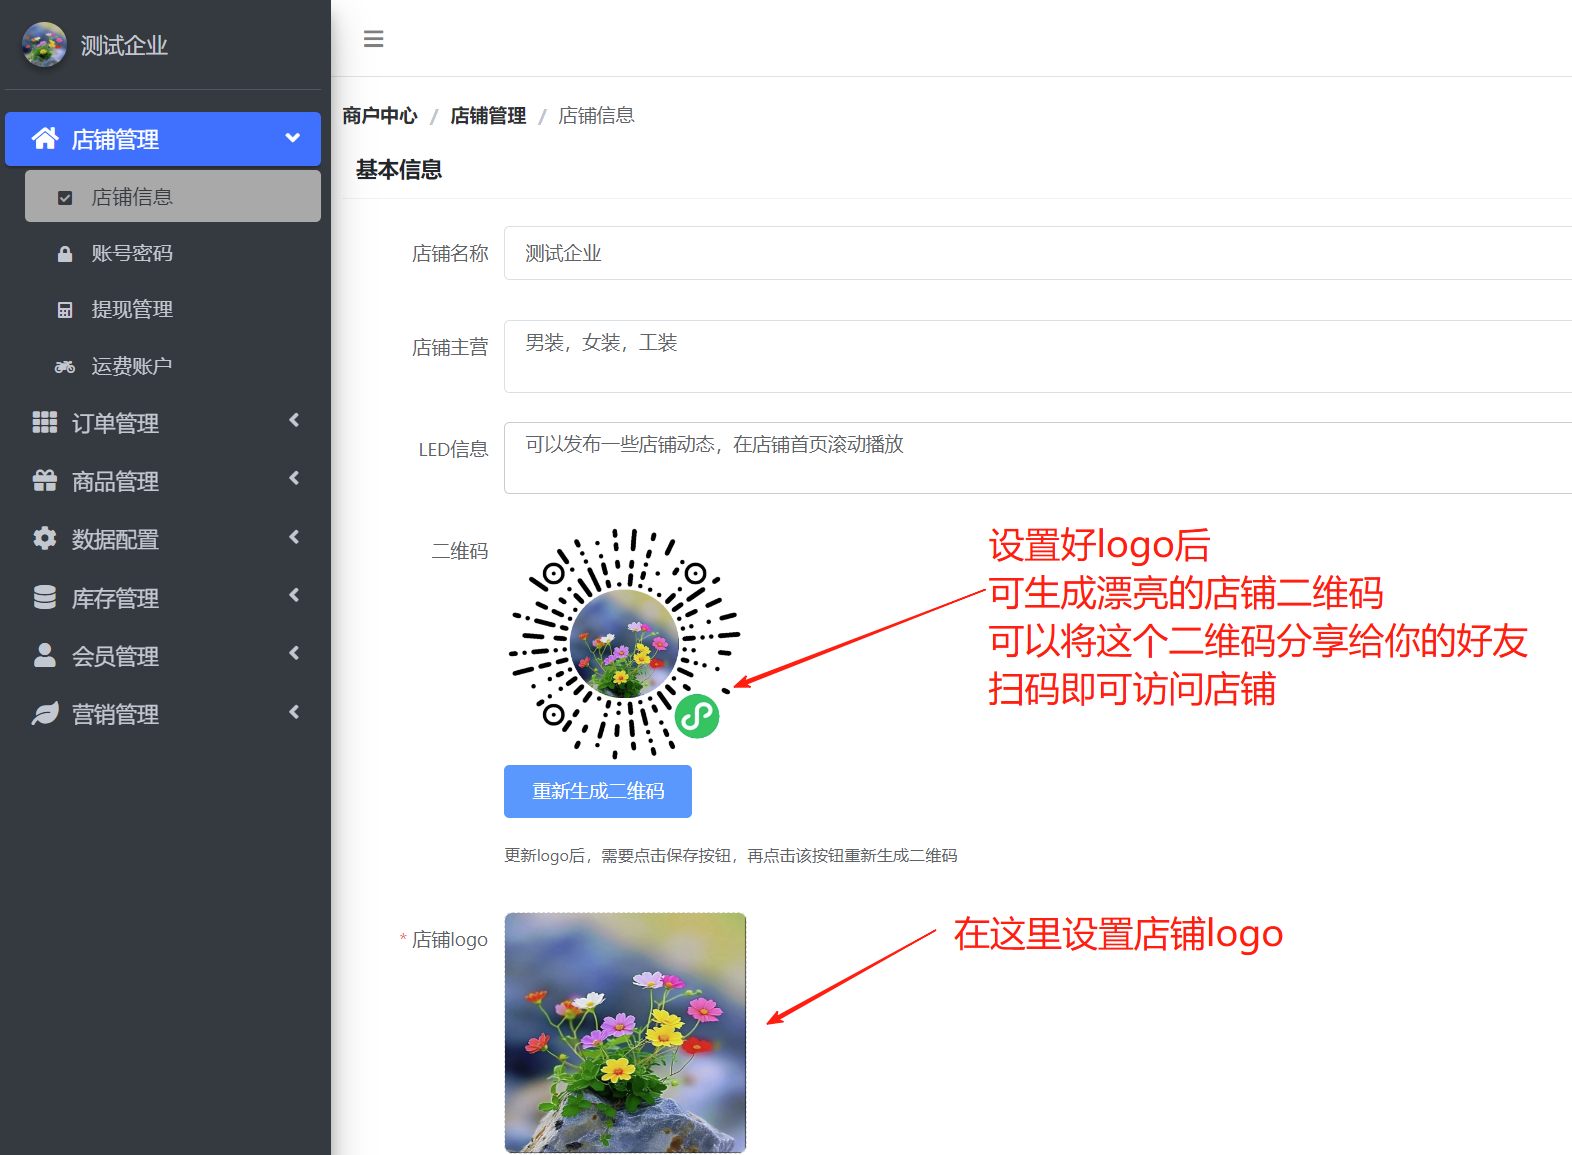Image resolution: width=1572 pixels, height=1155 pixels.
Task: Click the 测试企业 avatar image in sidebar
Action: tap(44, 45)
